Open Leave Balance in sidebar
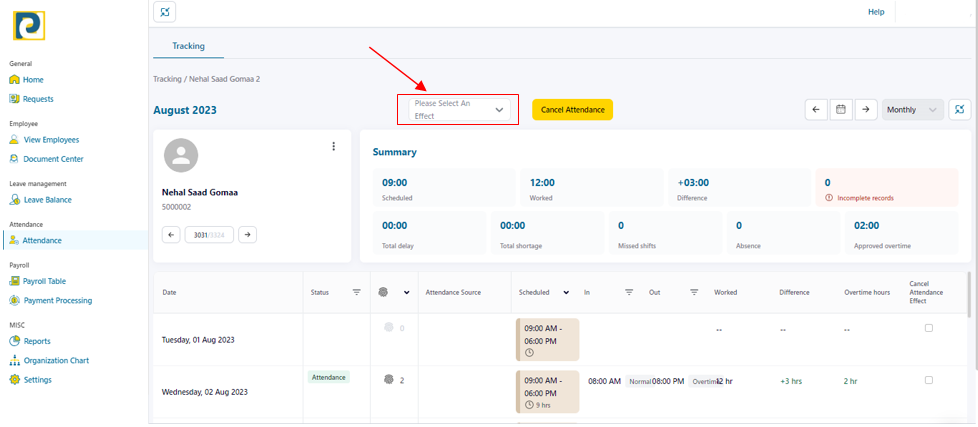This screenshot has width=978, height=427. coord(47,200)
